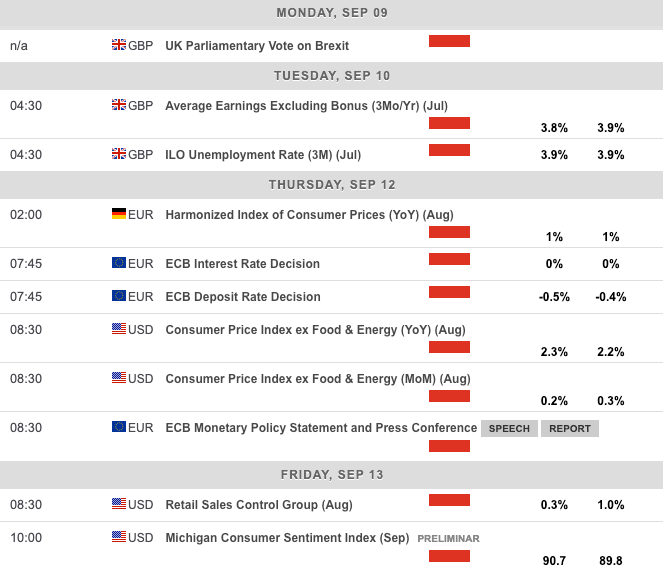This screenshot has width=663, height=569.
Task: Click the US flag on Retail Sales Control Group row
Action: pos(119,504)
